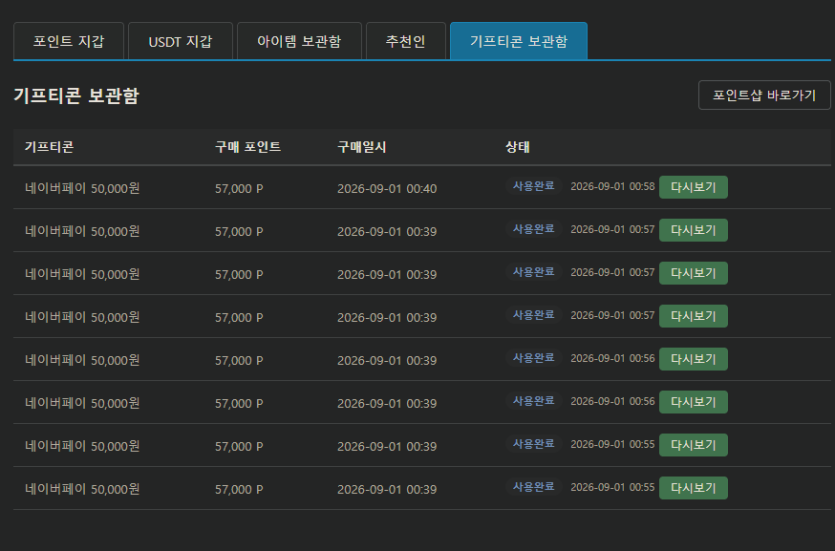This screenshot has height=551, width=835.
Task: Click 사용완료 badge in the bottom row
Action: (x=534, y=487)
